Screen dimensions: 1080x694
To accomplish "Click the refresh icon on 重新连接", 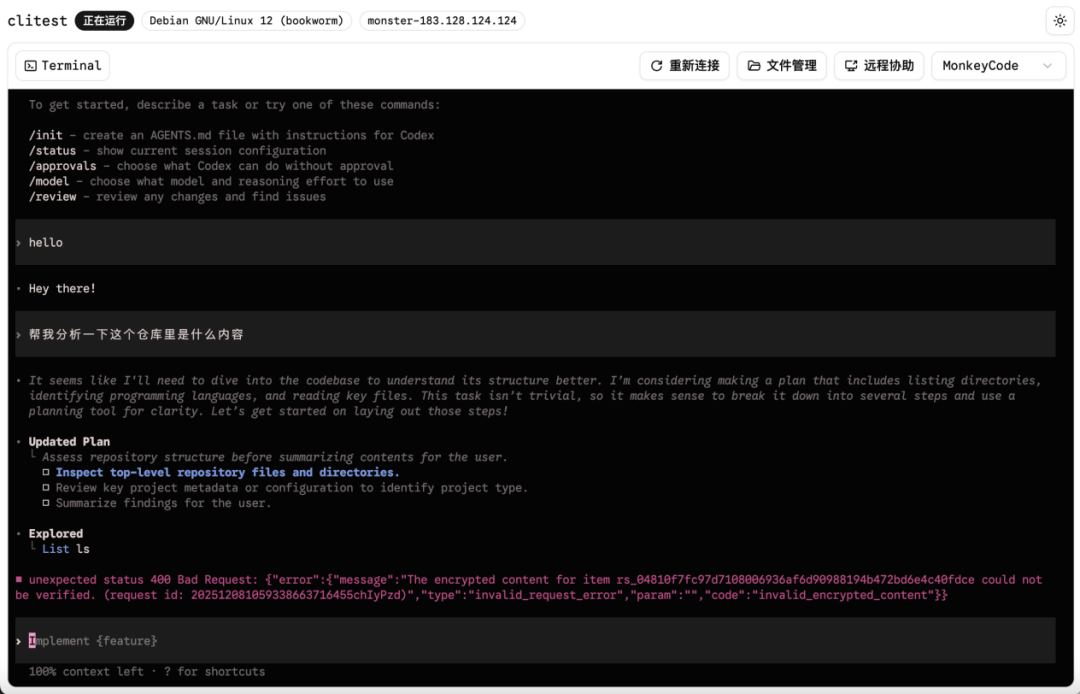I will pos(658,65).
